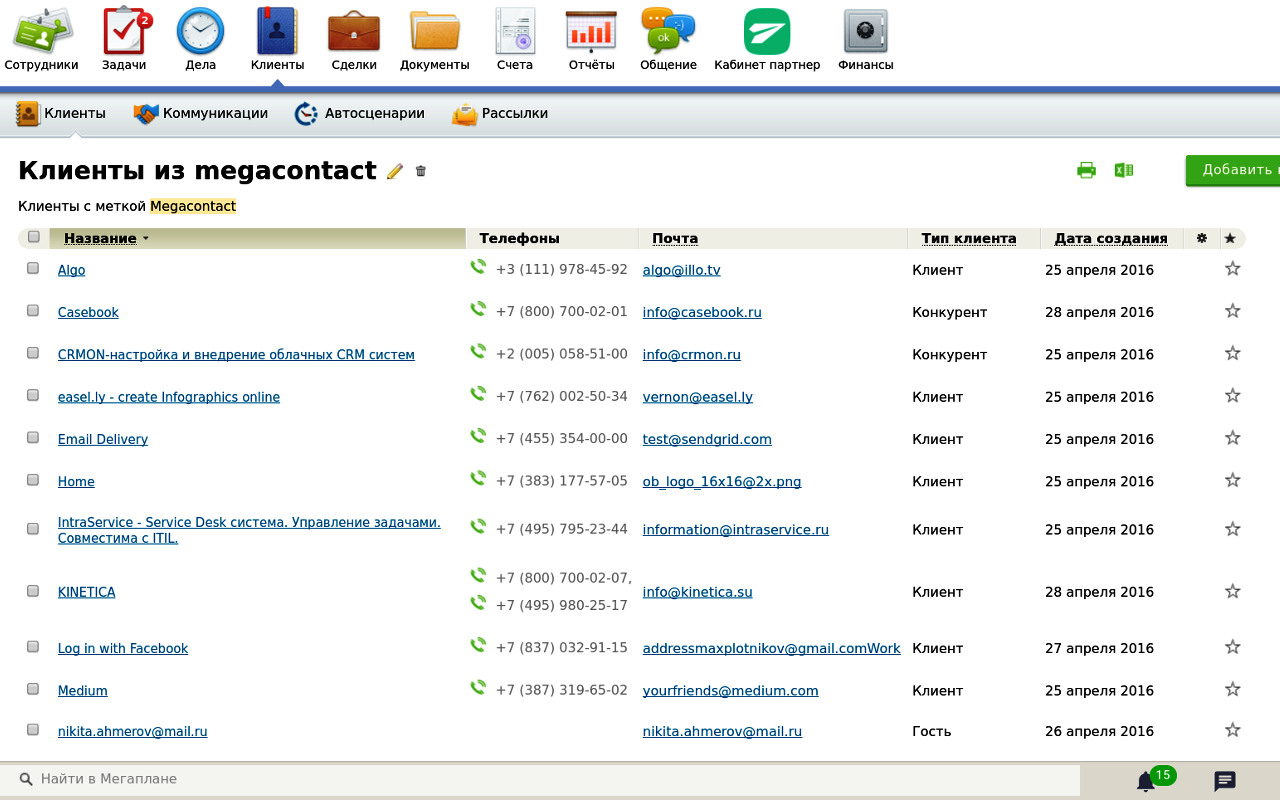The width and height of the screenshot is (1280, 800).
Task: Click the Телефоны column header
Action: pos(519,238)
